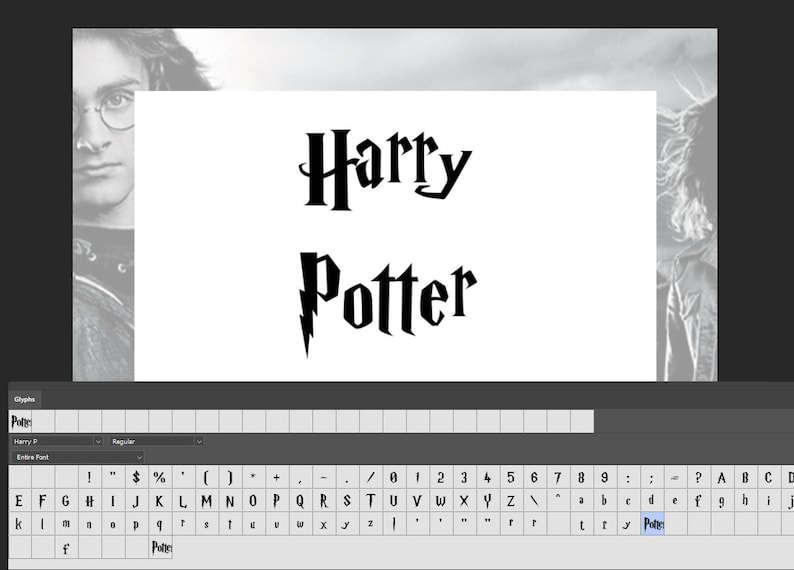The image size is (794, 570).
Task: Select the zero digit glyph
Action: tap(393, 477)
